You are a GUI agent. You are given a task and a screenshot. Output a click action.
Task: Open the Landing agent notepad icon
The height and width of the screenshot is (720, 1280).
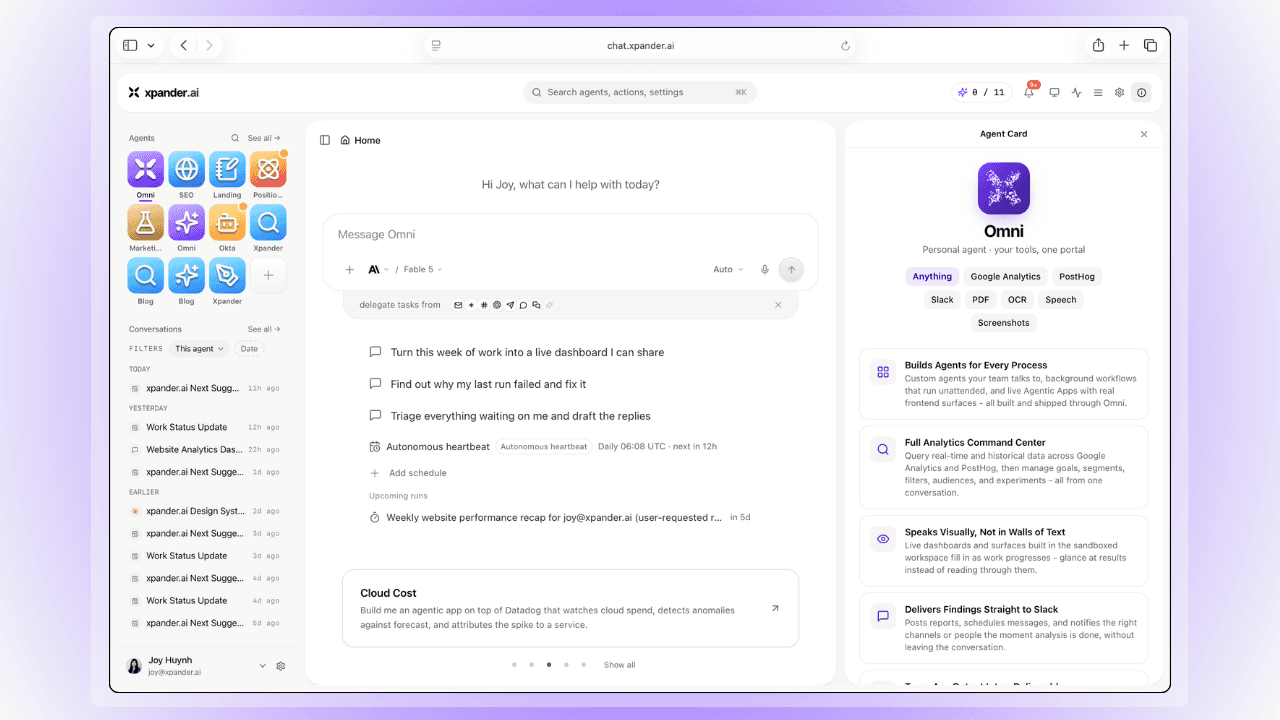227,169
